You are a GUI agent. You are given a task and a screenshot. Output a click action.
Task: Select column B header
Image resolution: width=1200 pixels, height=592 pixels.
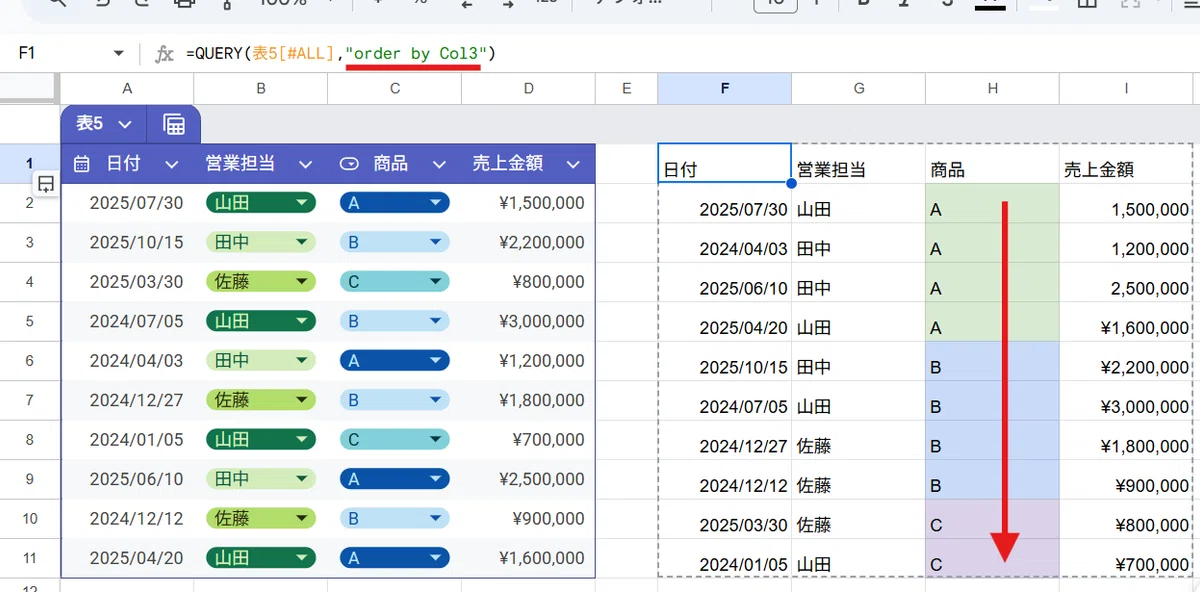pos(261,89)
